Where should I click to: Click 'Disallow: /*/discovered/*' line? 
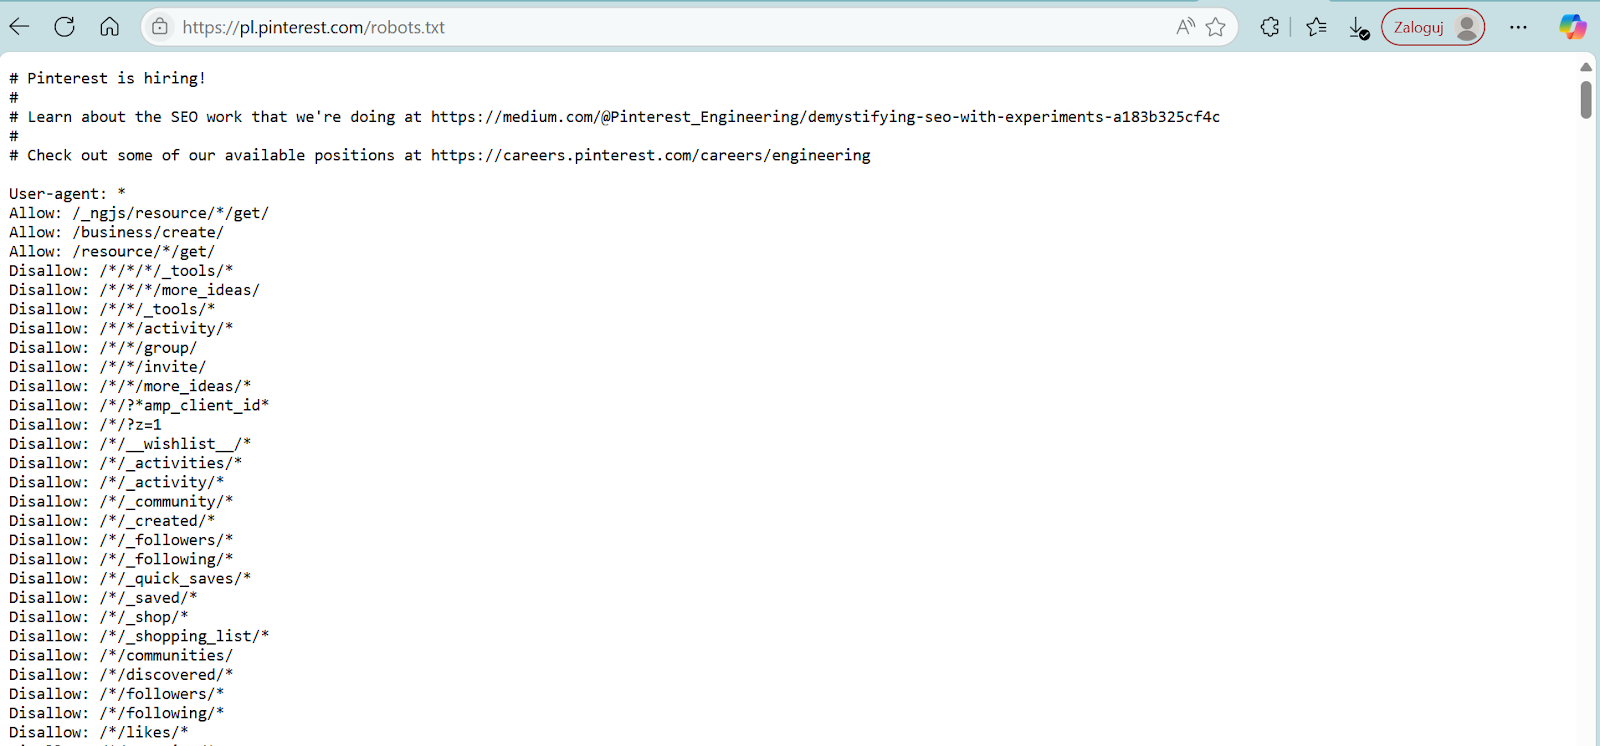[121, 675]
